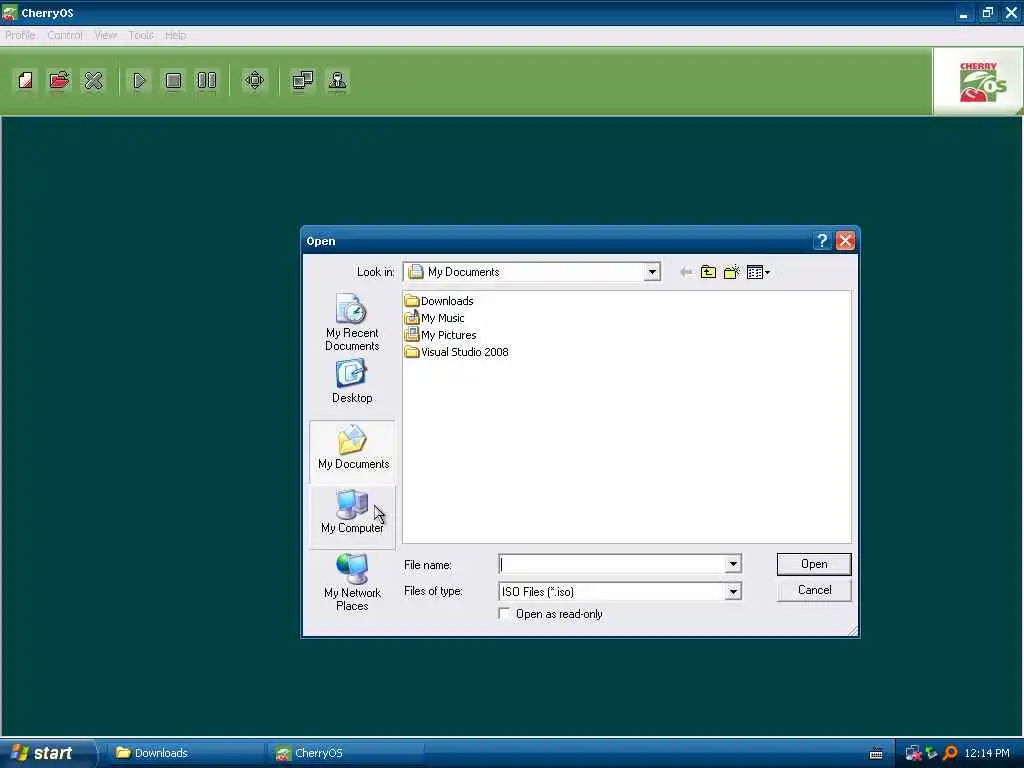The height and width of the screenshot is (768, 1024).
Task: Select the My Music folder
Action: (x=434, y=318)
